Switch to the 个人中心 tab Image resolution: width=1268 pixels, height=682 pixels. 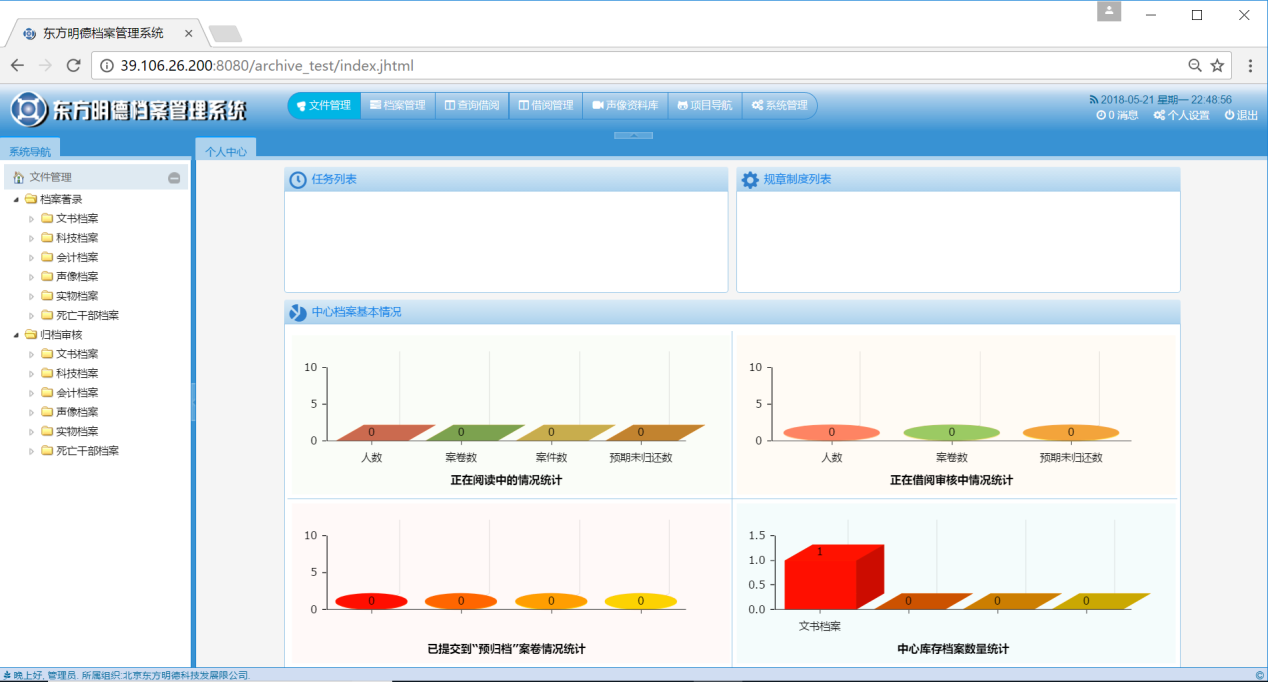tap(226, 152)
